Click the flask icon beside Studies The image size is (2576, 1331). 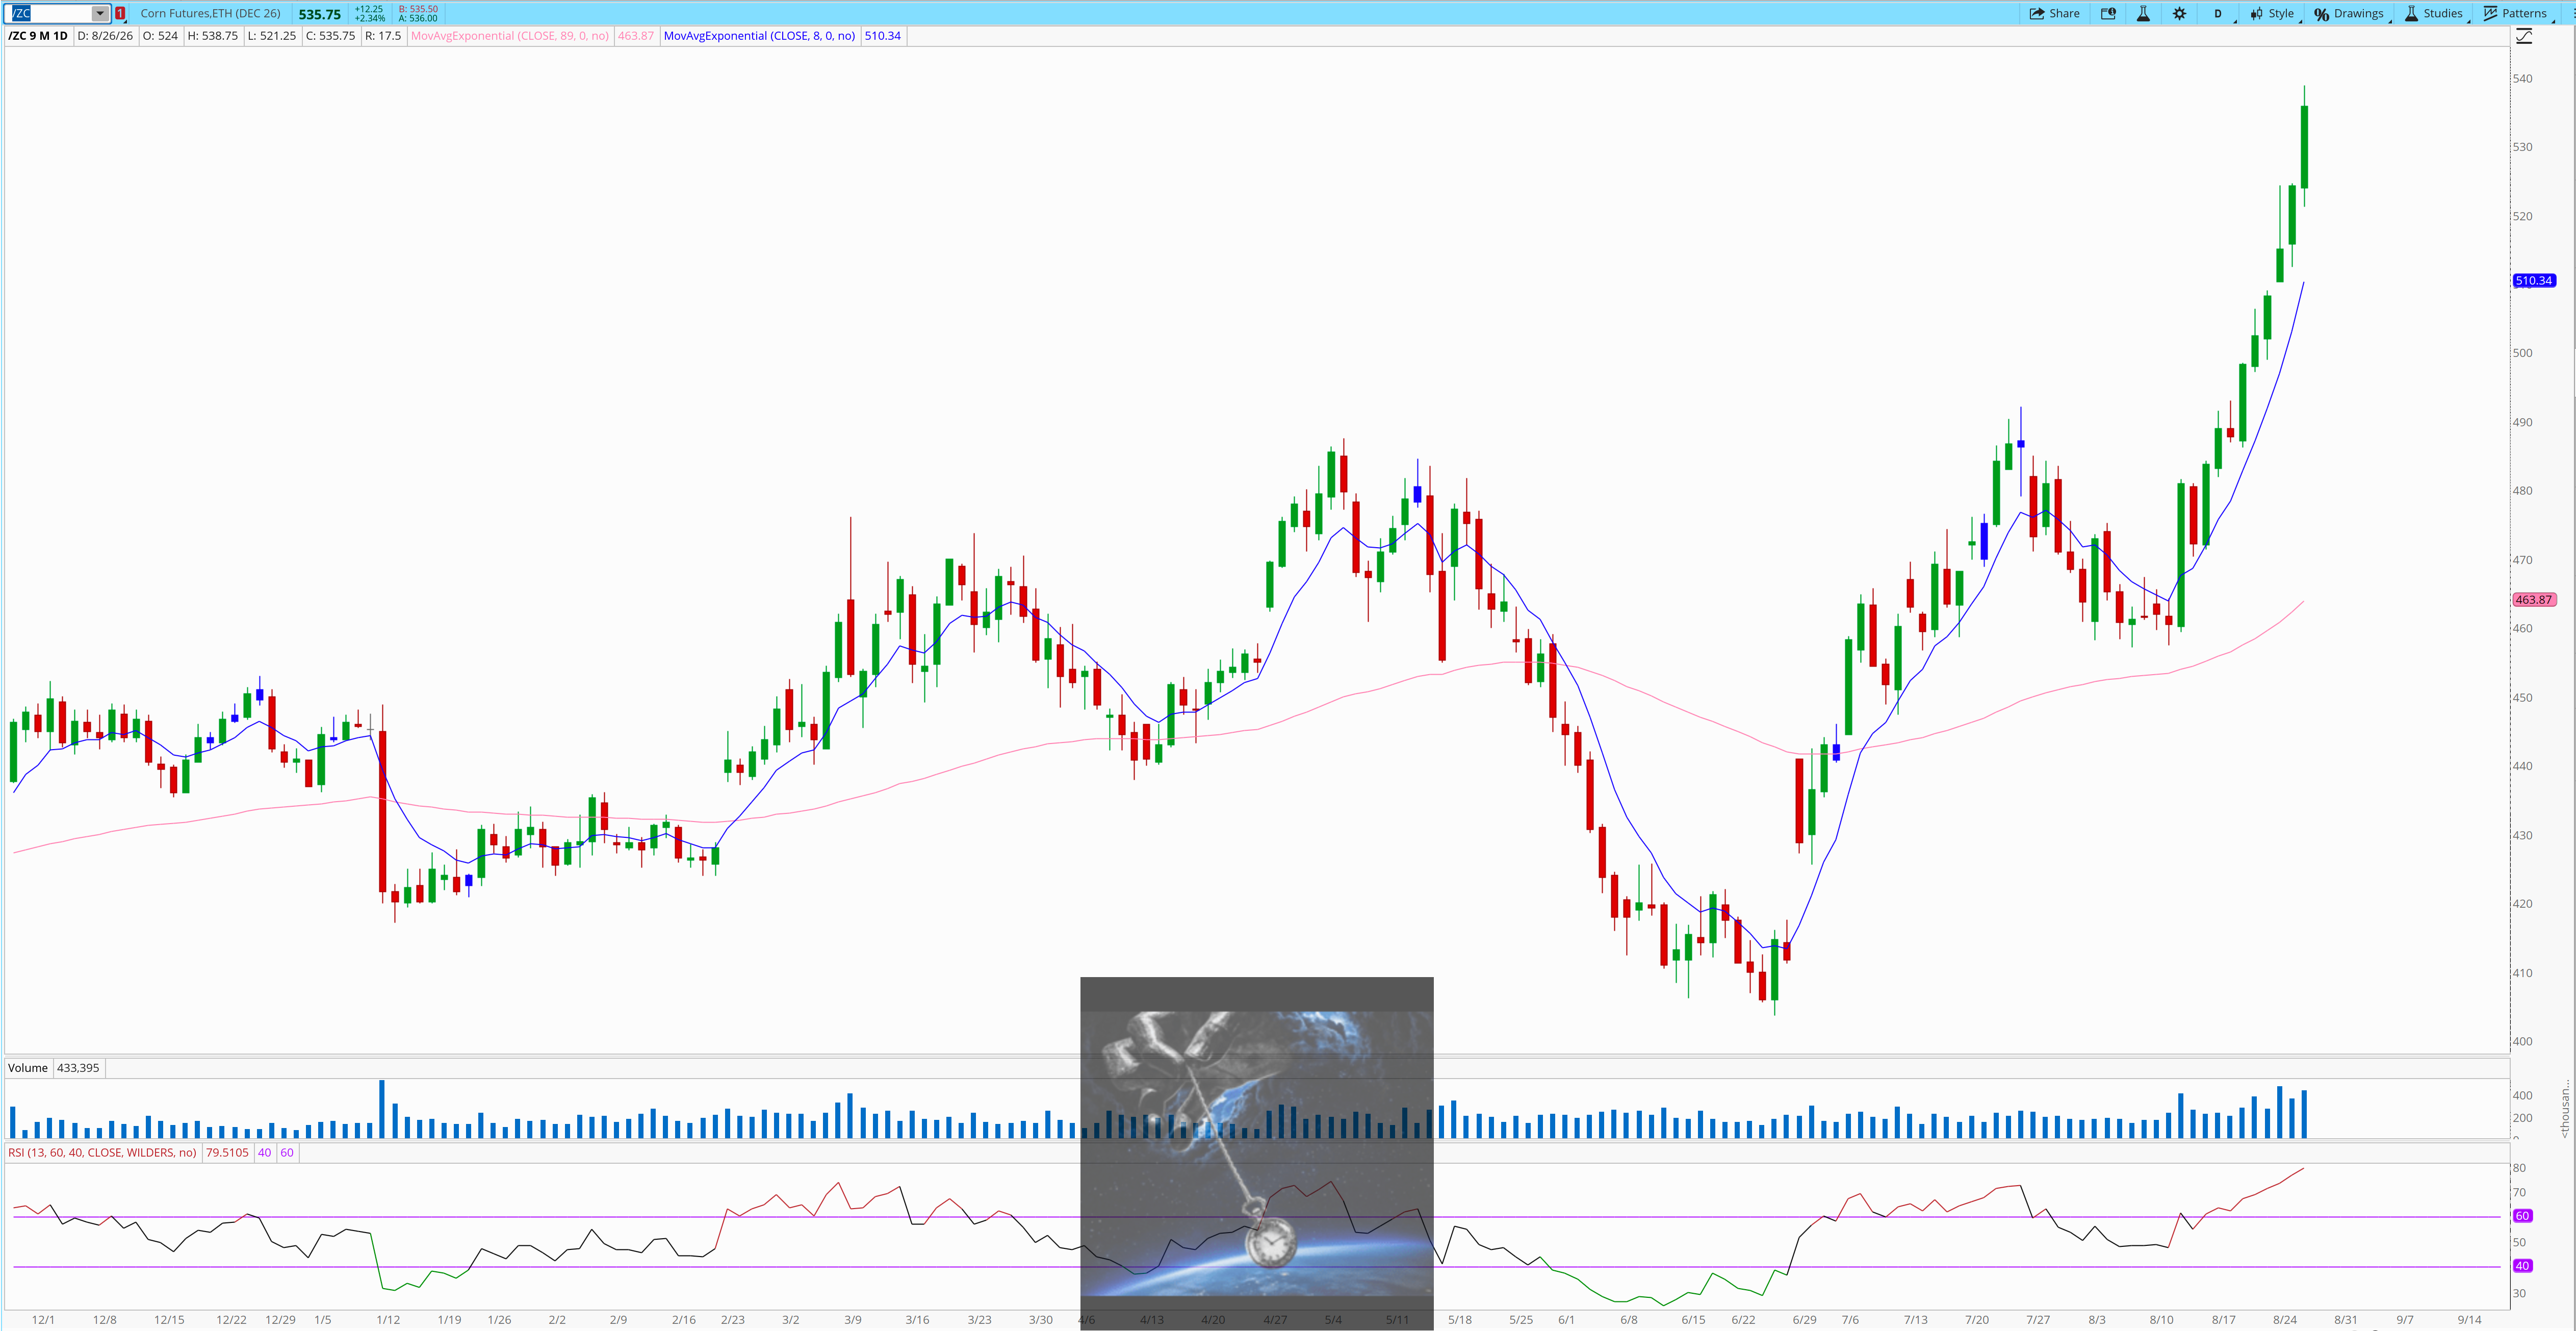(x=2411, y=13)
